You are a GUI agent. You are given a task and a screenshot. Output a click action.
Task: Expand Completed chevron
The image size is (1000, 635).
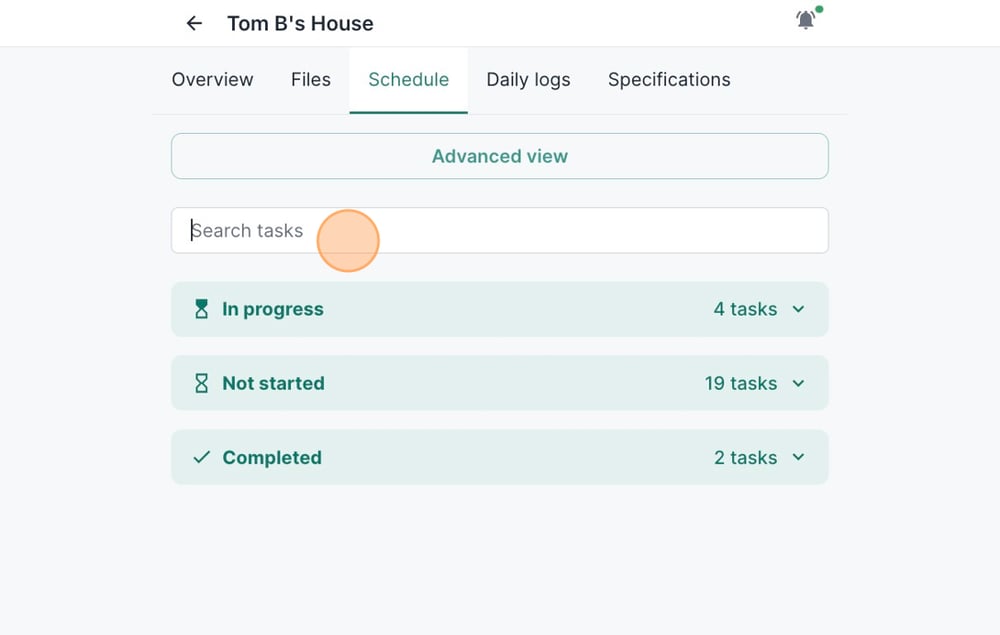[798, 457]
